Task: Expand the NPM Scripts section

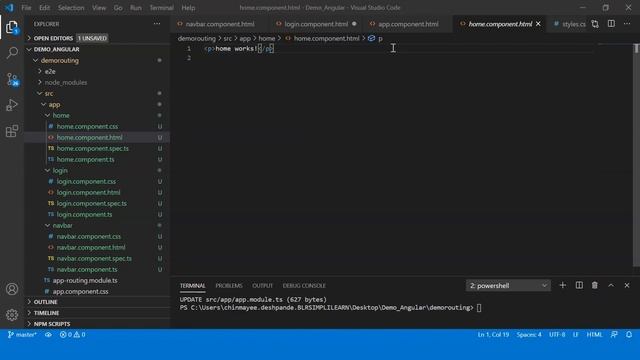Action: click(x=97, y=324)
